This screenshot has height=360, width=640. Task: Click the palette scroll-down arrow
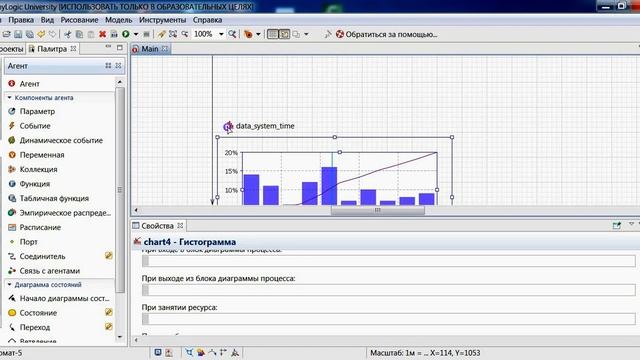click(120, 337)
